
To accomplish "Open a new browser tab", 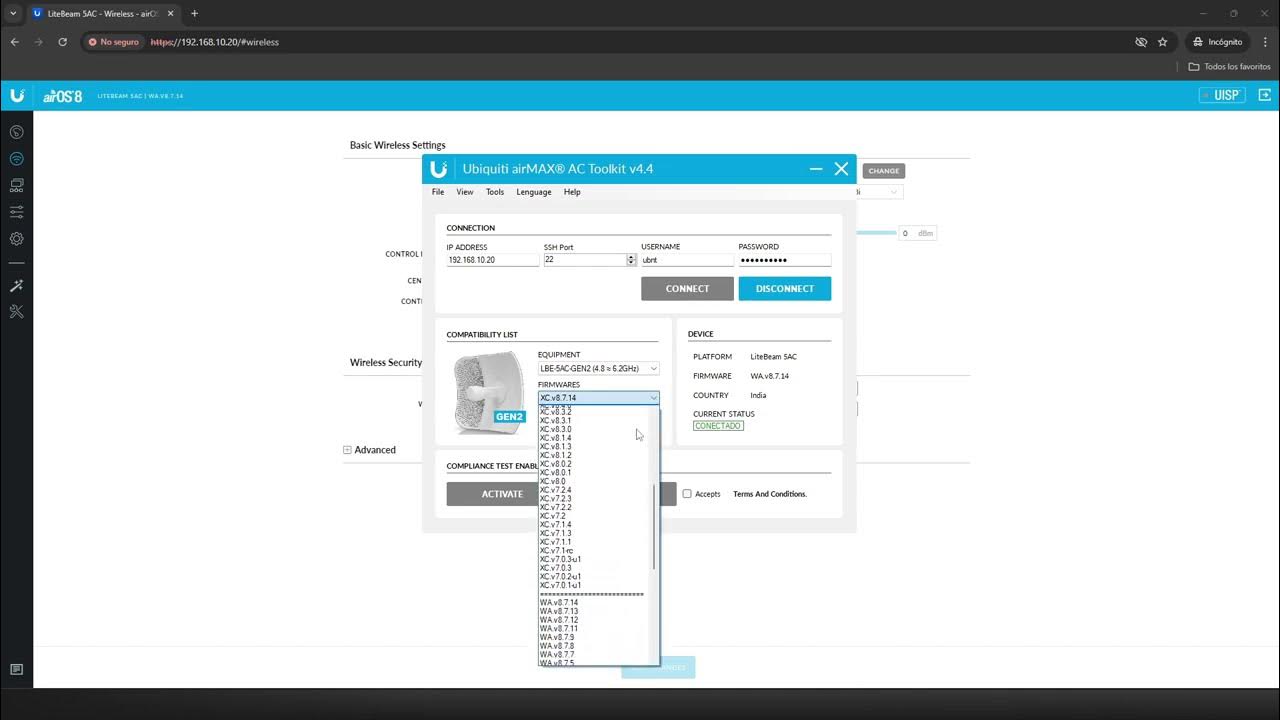I will click(194, 14).
